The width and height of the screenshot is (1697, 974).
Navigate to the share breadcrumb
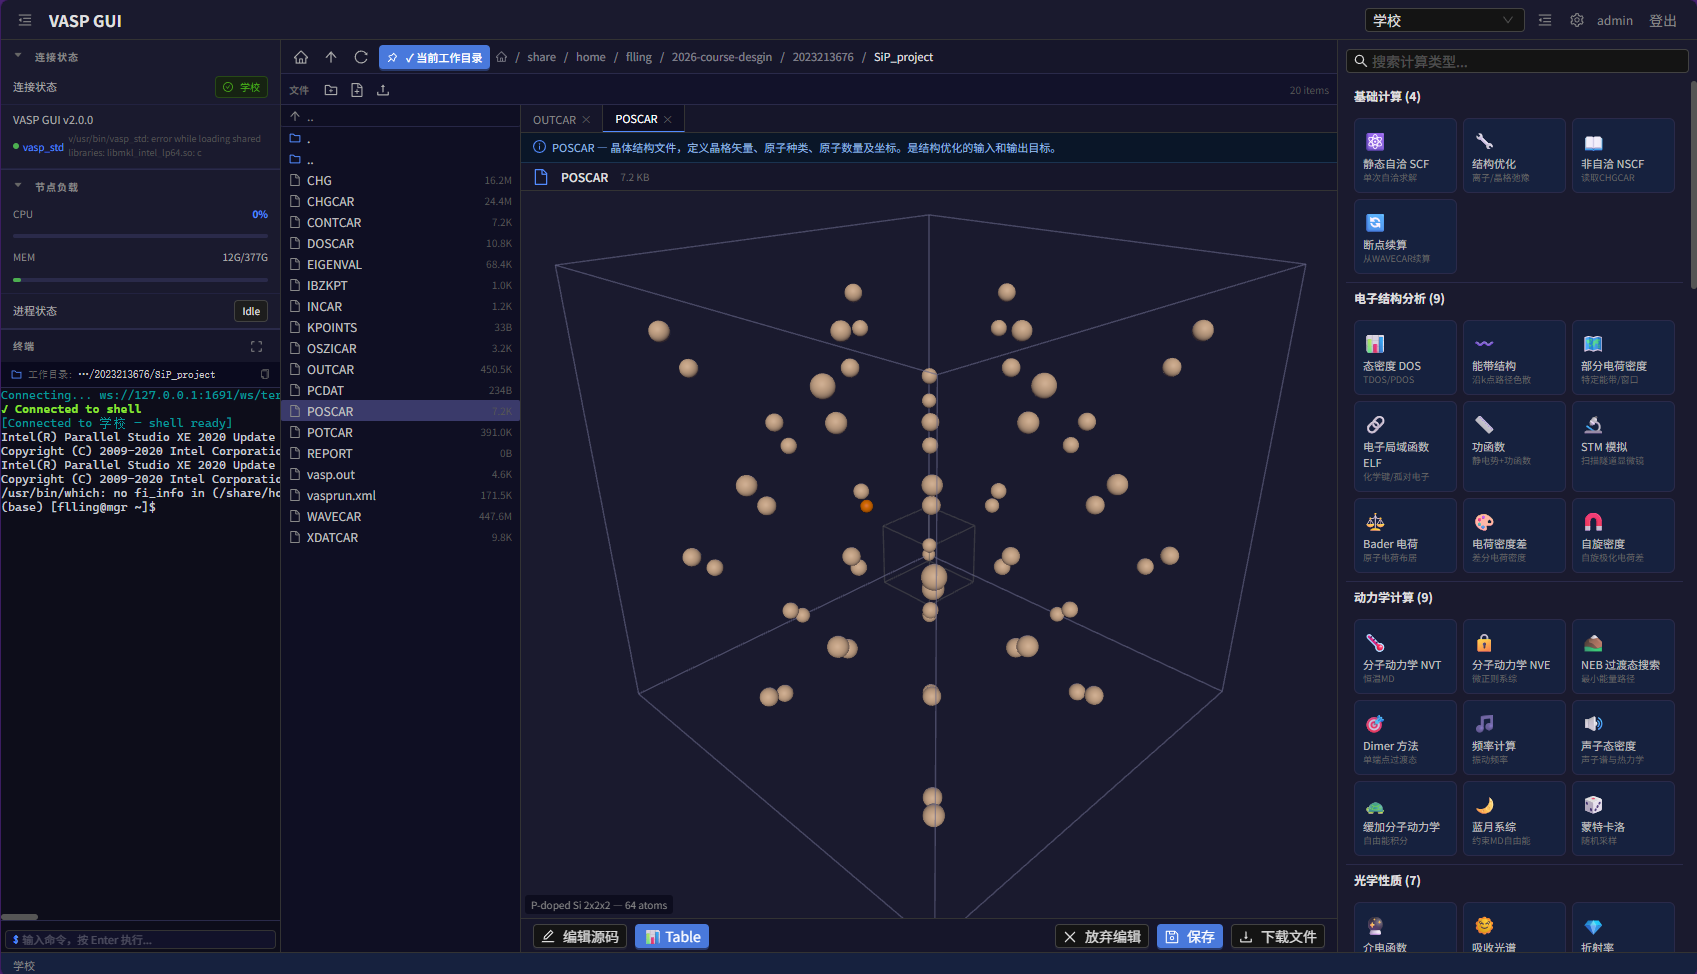pos(542,57)
